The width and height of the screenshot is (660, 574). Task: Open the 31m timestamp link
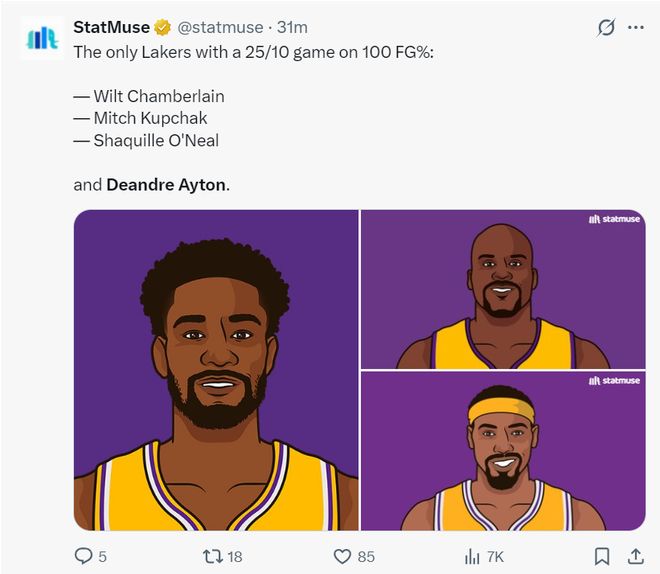(292, 27)
